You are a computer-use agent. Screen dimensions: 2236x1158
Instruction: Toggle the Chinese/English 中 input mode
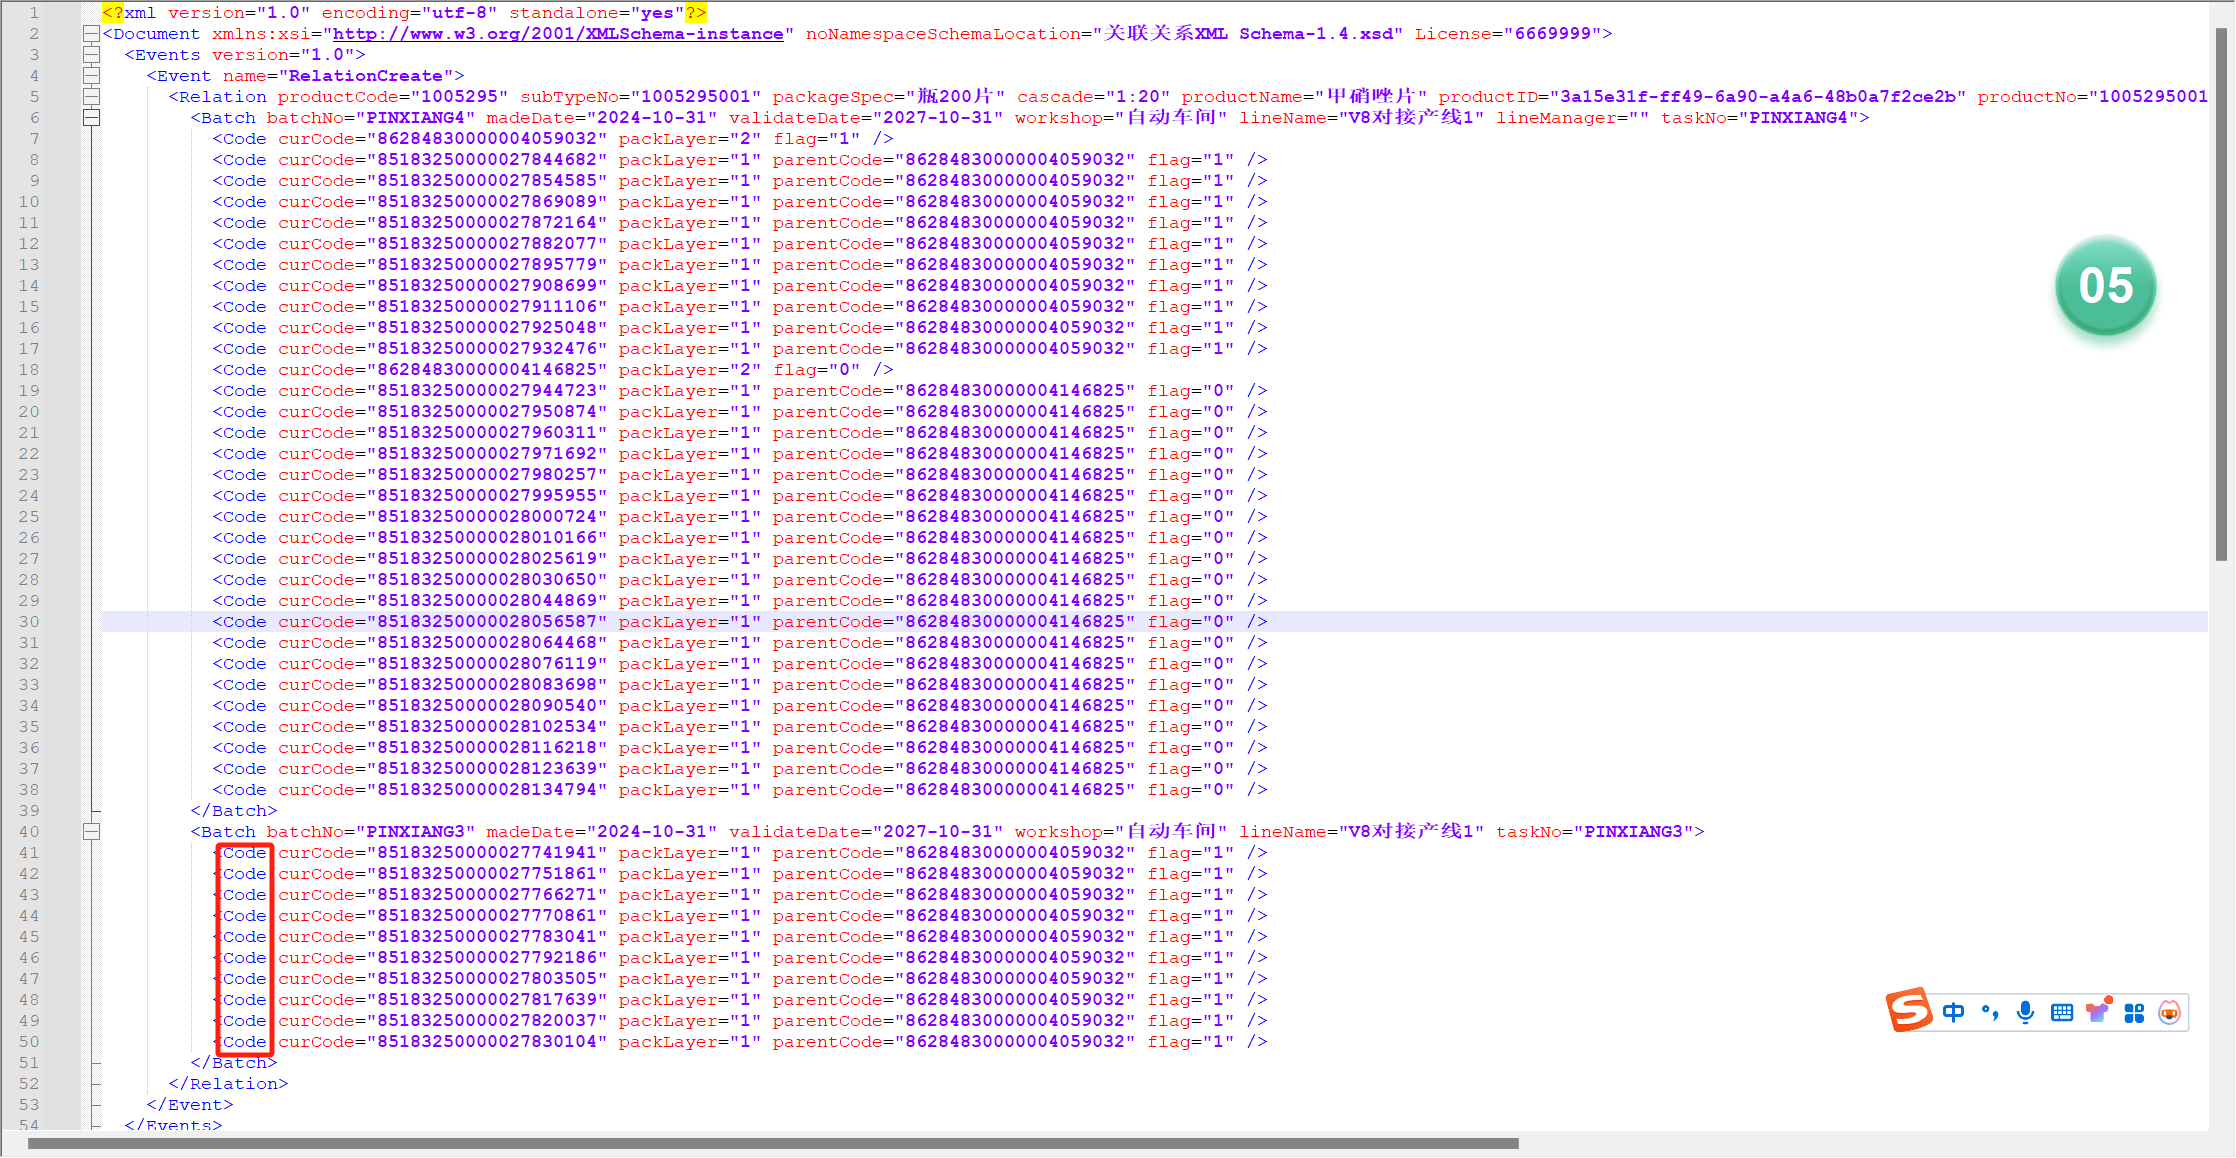(x=1953, y=1013)
